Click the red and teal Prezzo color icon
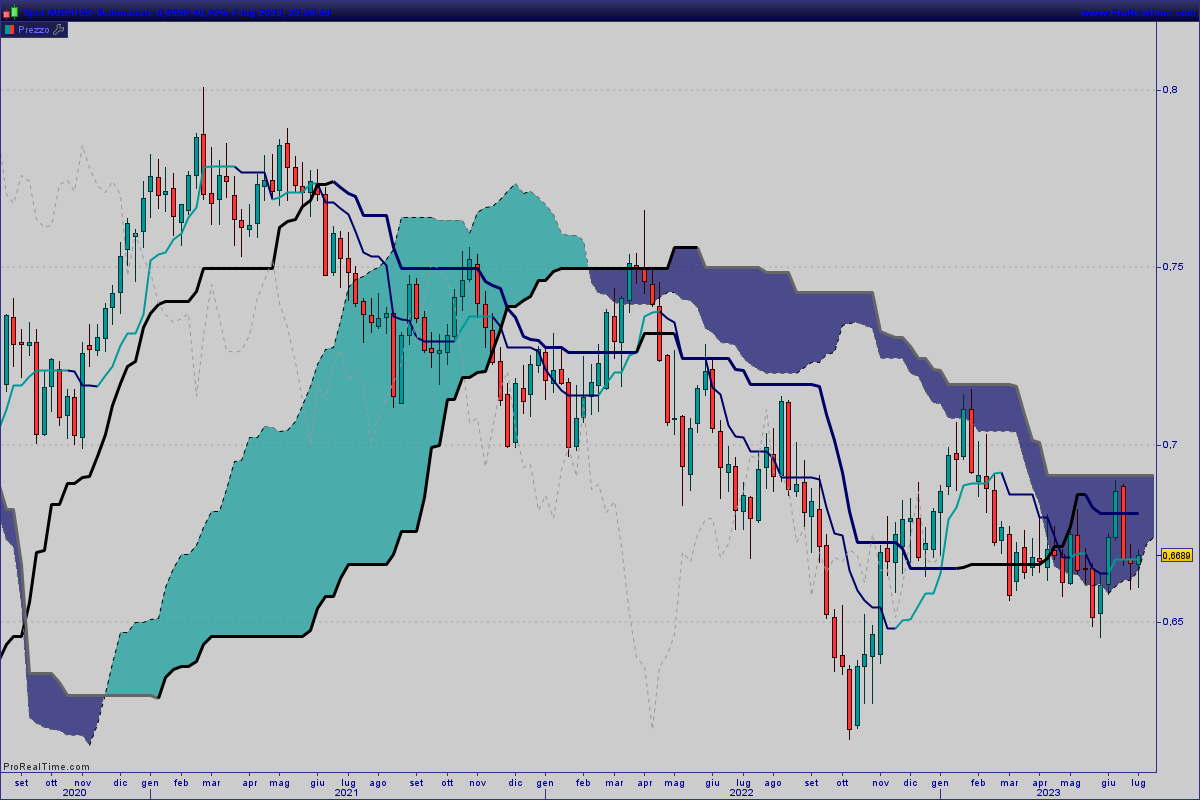The image size is (1200, 800). [9, 30]
